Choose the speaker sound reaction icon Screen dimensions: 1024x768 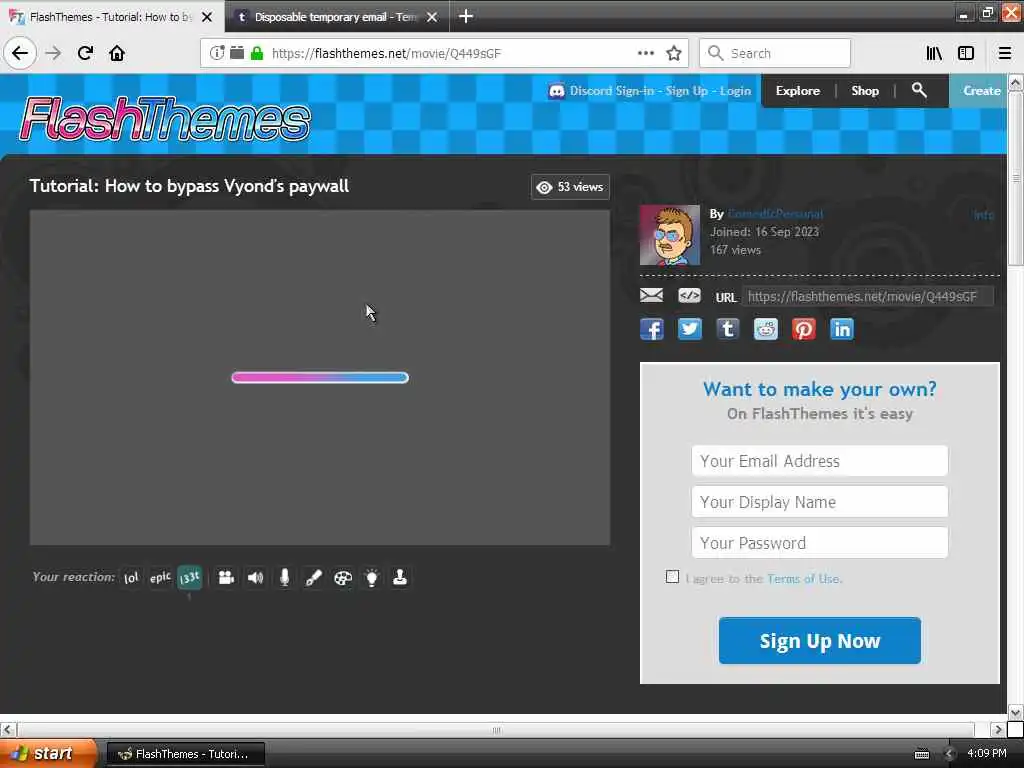coord(255,577)
